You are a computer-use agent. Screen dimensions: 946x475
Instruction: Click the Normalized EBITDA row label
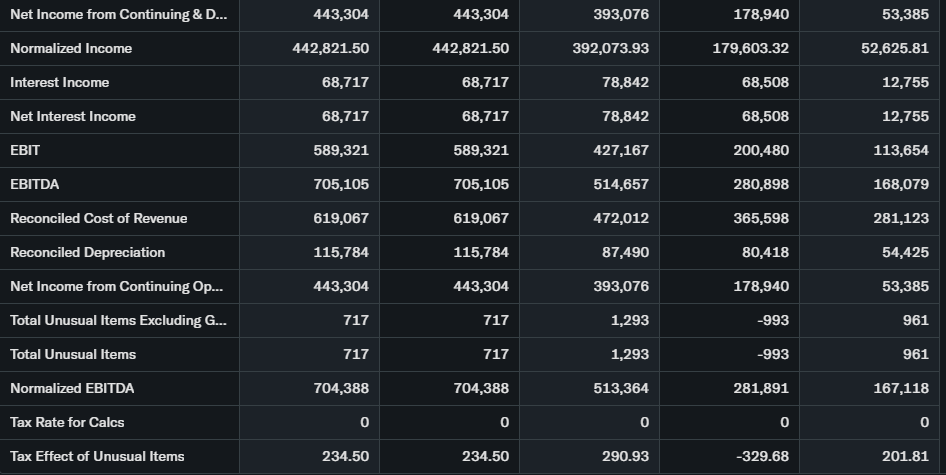tap(72, 388)
